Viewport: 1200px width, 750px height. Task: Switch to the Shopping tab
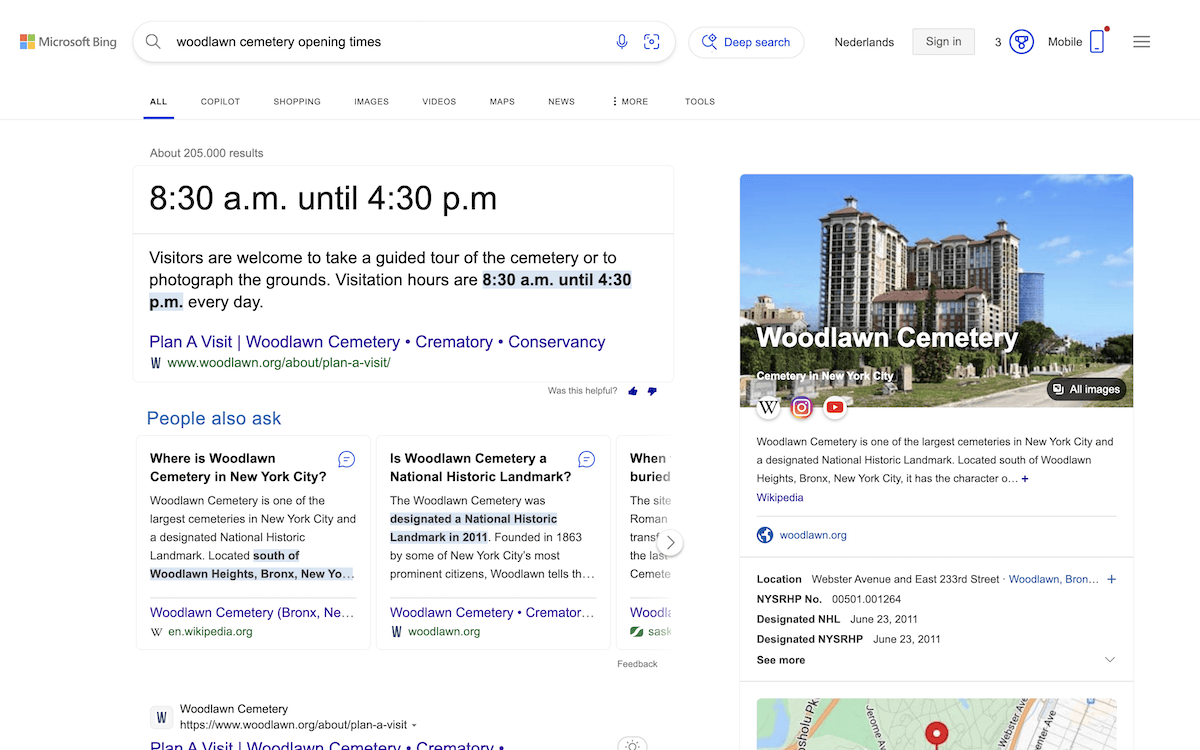(x=297, y=101)
